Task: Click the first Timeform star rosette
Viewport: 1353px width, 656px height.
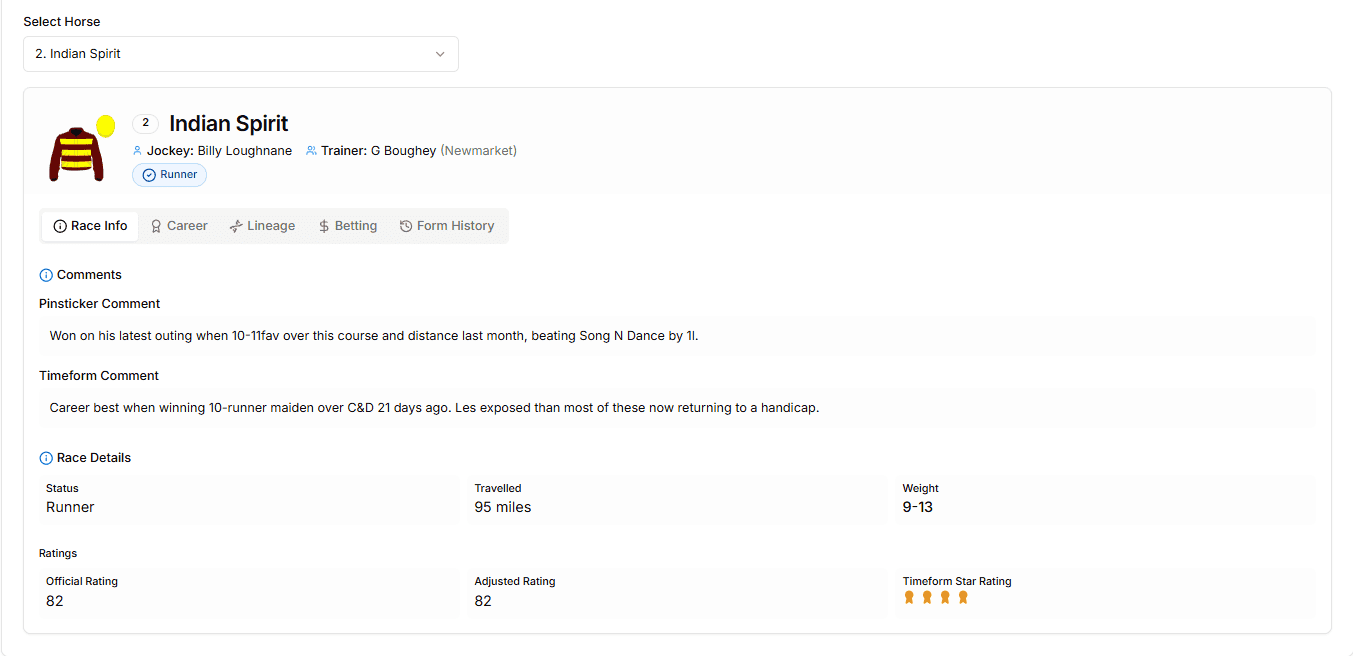Action: [x=909, y=598]
